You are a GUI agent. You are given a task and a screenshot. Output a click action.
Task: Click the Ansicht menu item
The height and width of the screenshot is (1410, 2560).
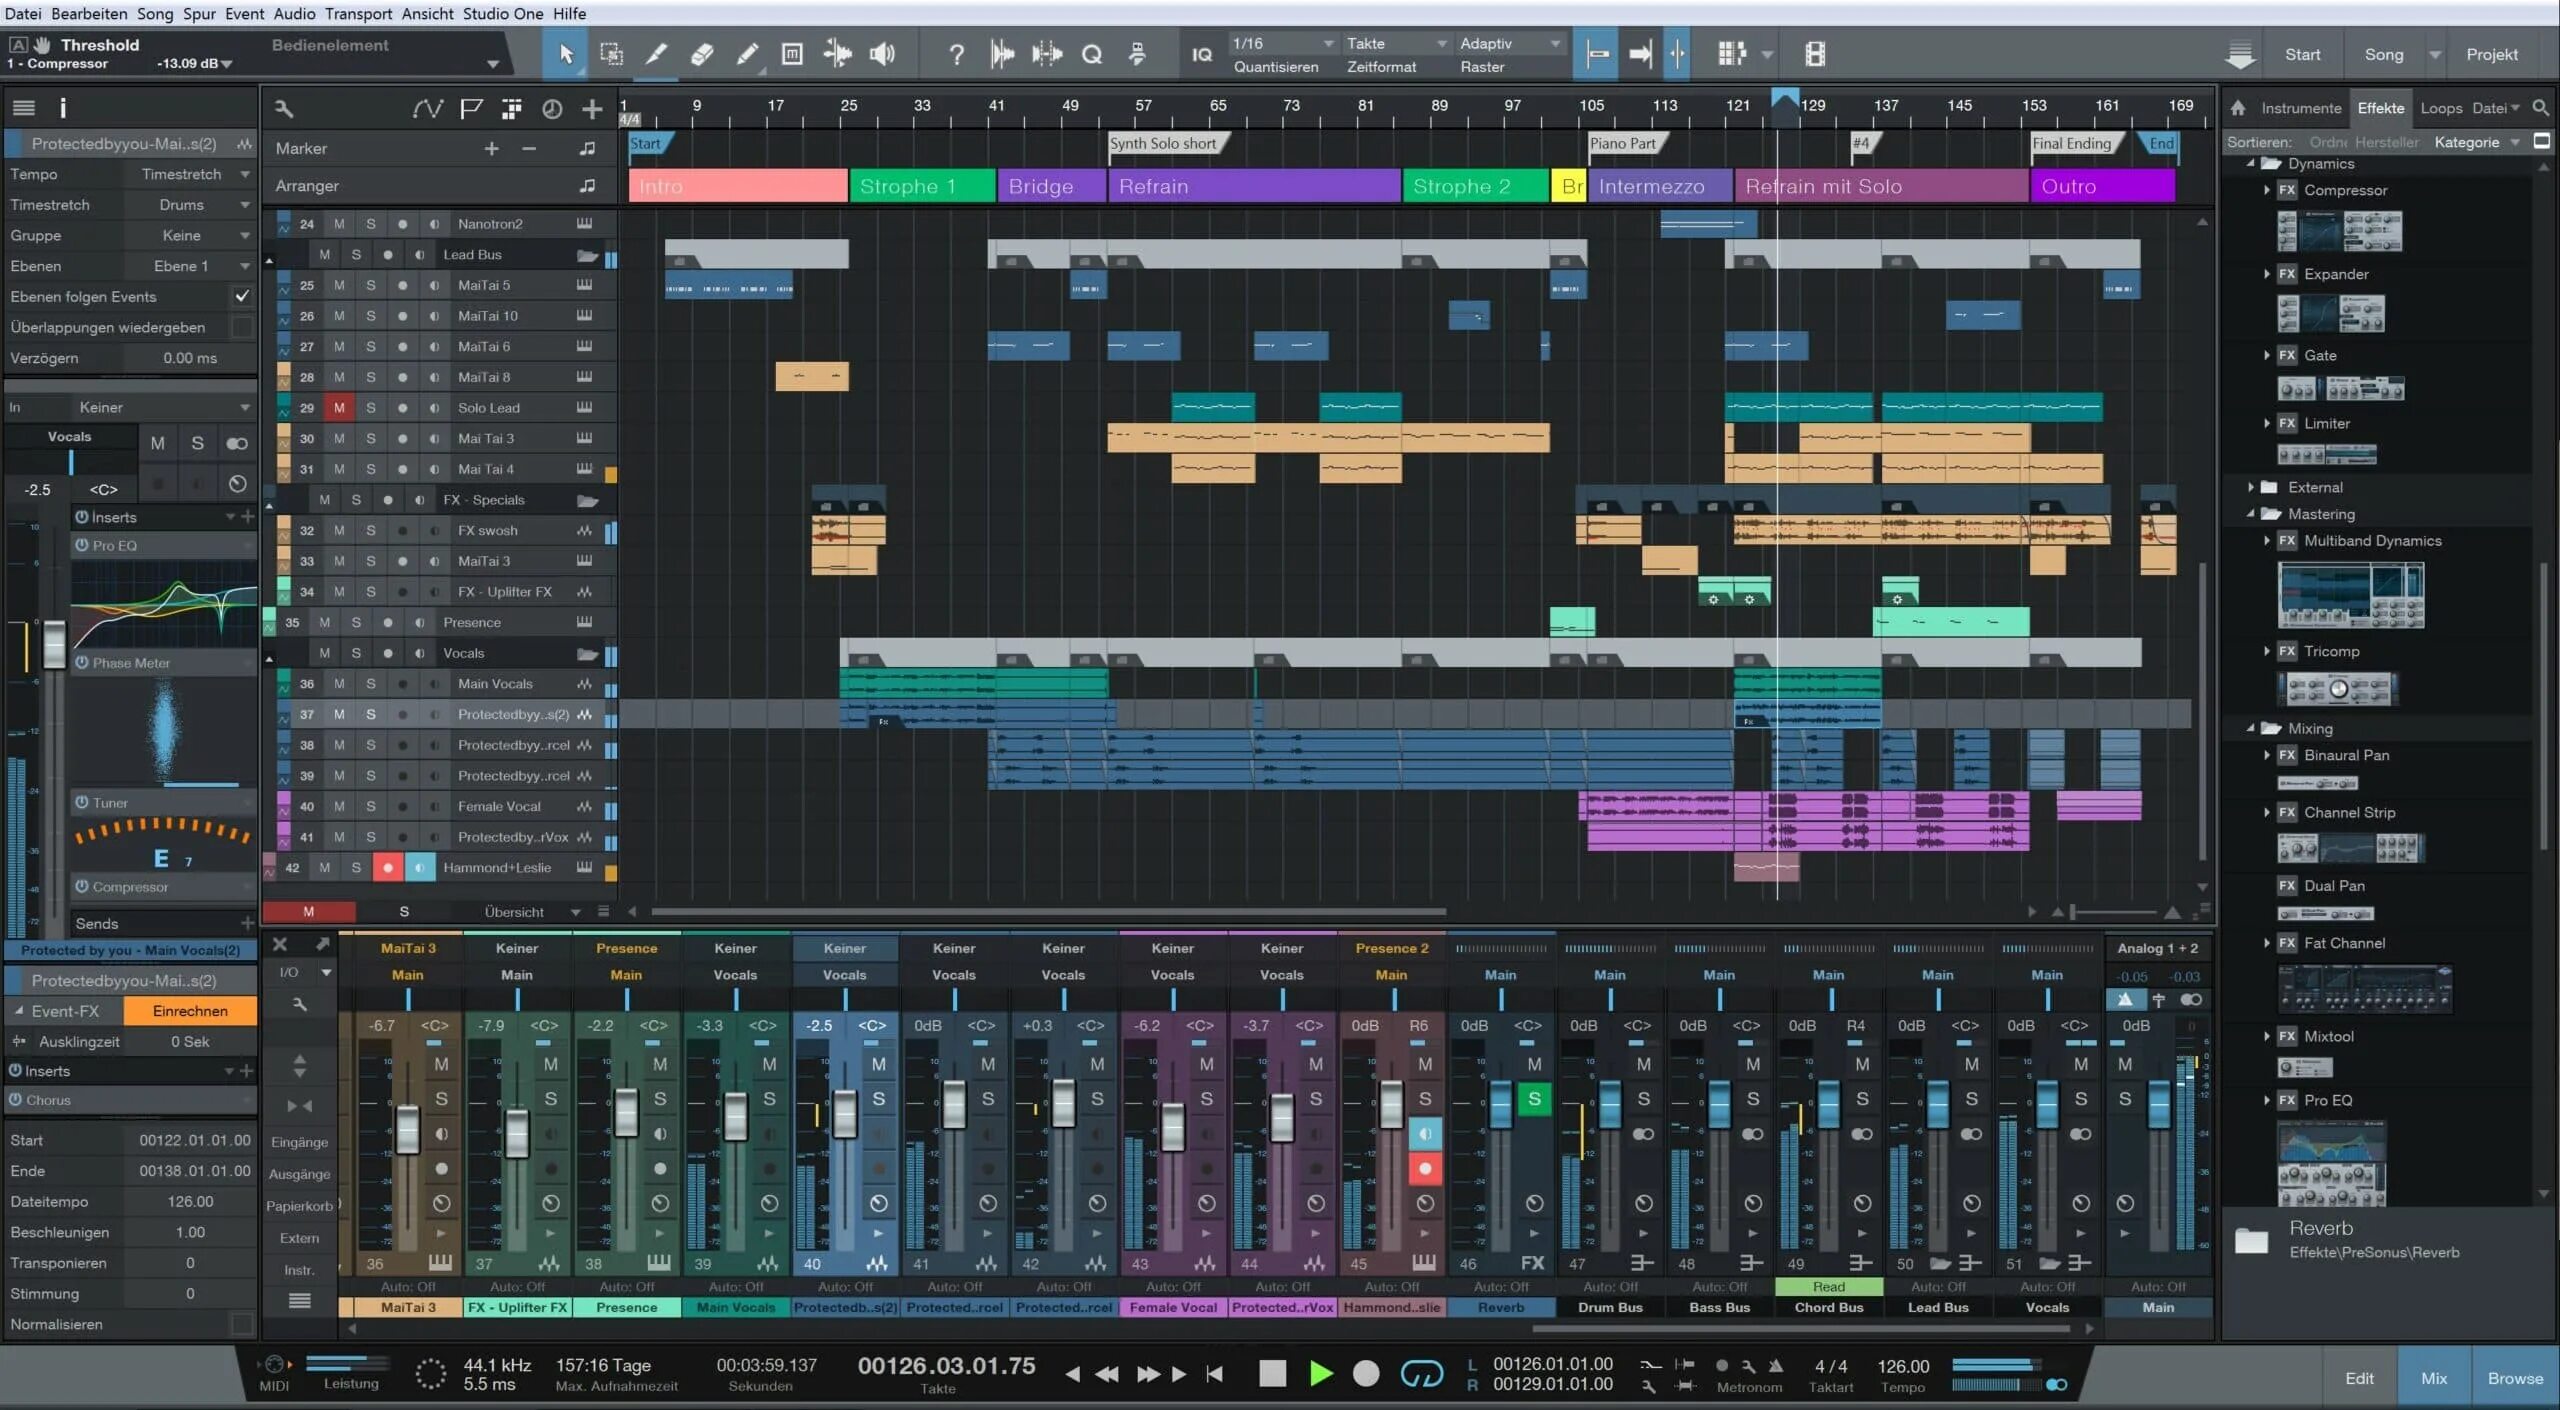pyautogui.click(x=429, y=12)
